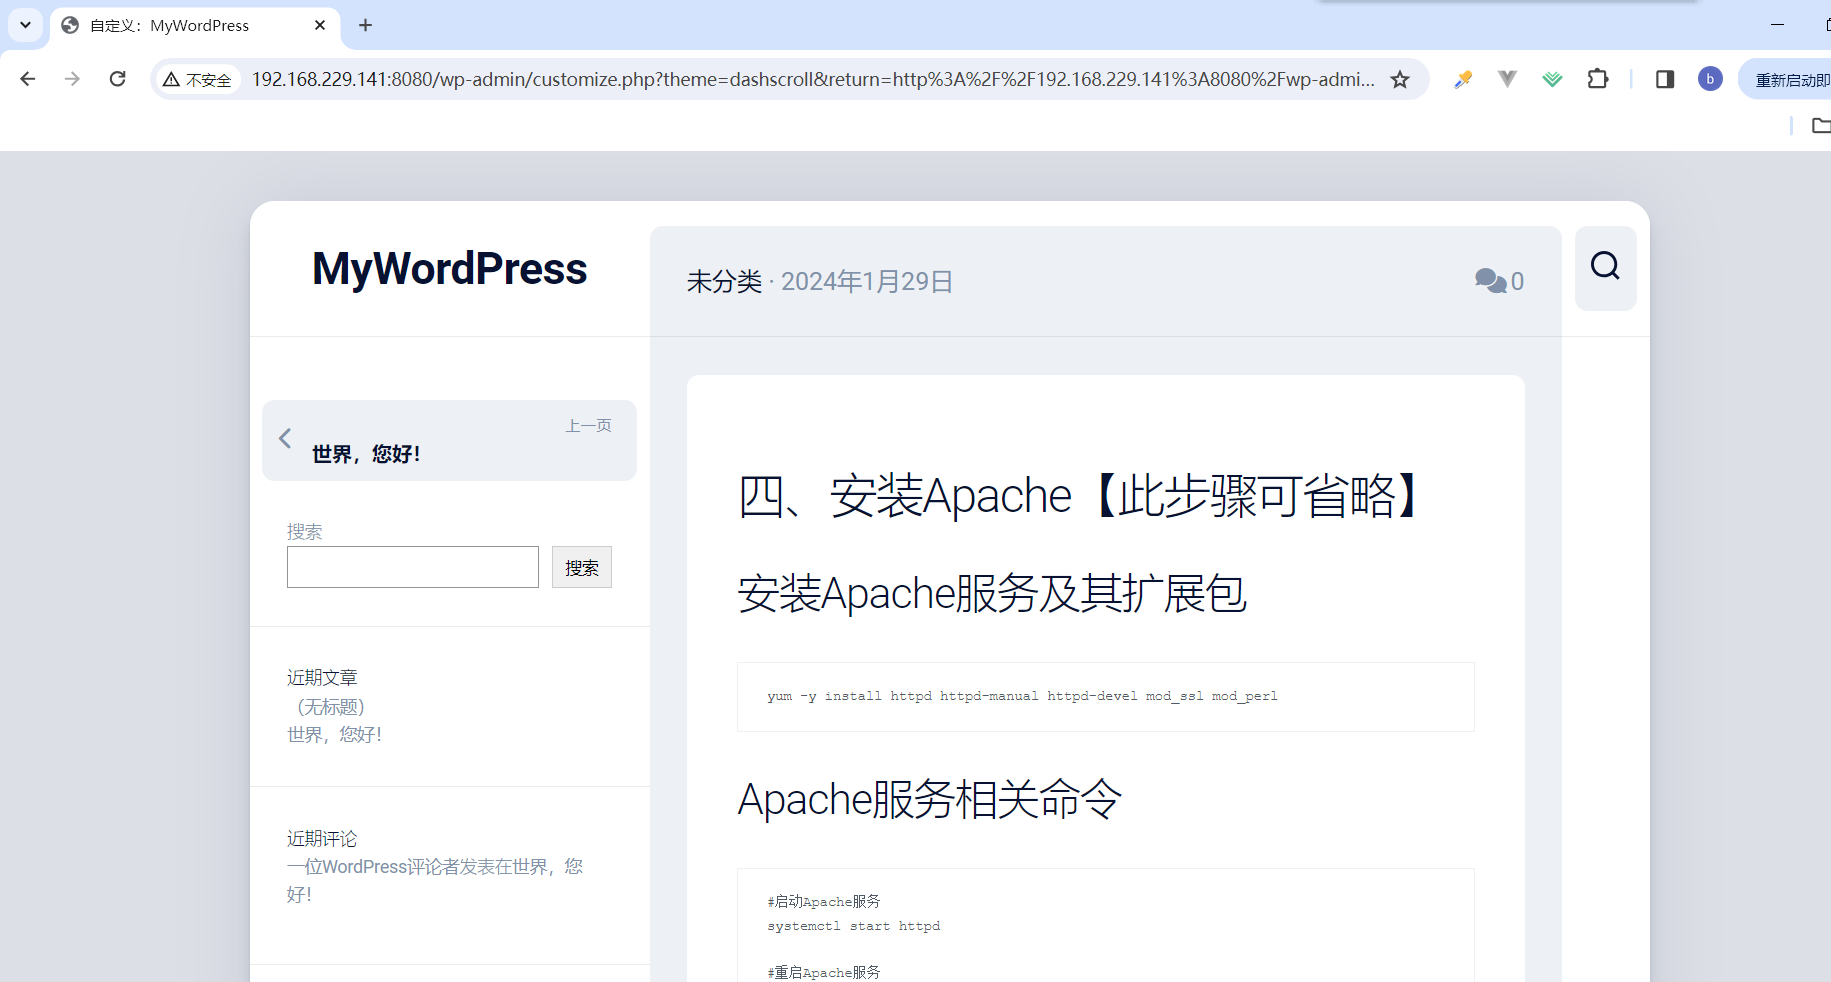Open the site search magnifier icon
The height and width of the screenshot is (982, 1831).
1605,266
